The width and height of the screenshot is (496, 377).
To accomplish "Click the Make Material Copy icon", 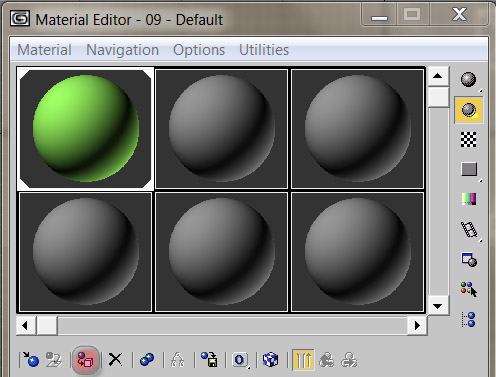I will (147, 360).
